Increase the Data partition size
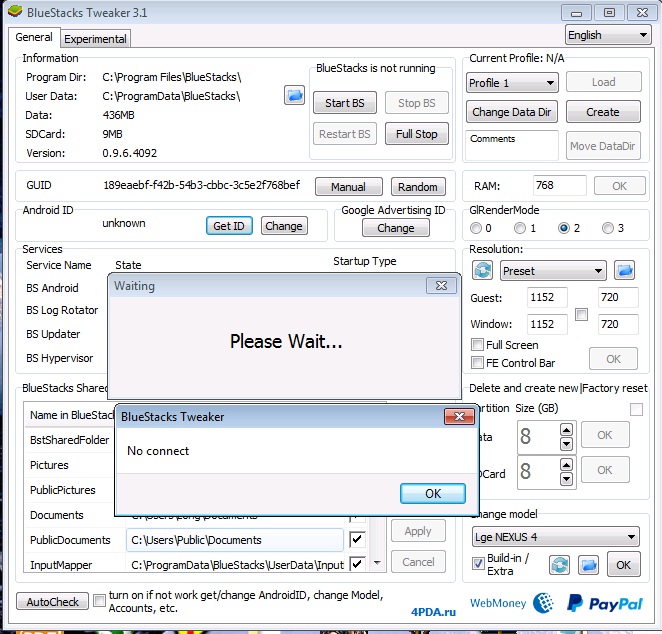The width and height of the screenshot is (662, 634). coord(566,430)
